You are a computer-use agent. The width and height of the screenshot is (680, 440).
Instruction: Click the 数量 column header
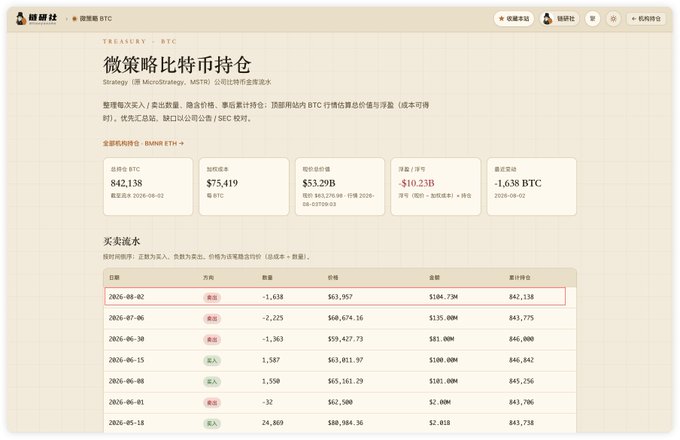pyautogui.click(x=267, y=277)
